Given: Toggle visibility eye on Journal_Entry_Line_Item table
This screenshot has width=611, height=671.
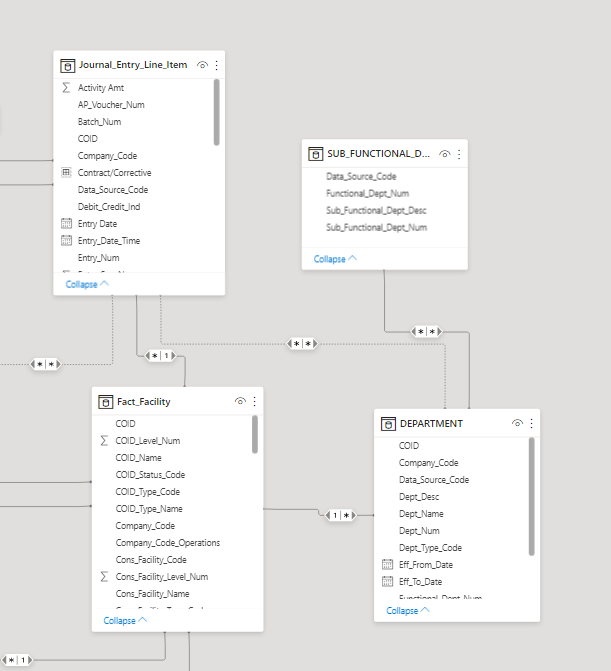Looking at the screenshot, I should click(x=202, y=65).
